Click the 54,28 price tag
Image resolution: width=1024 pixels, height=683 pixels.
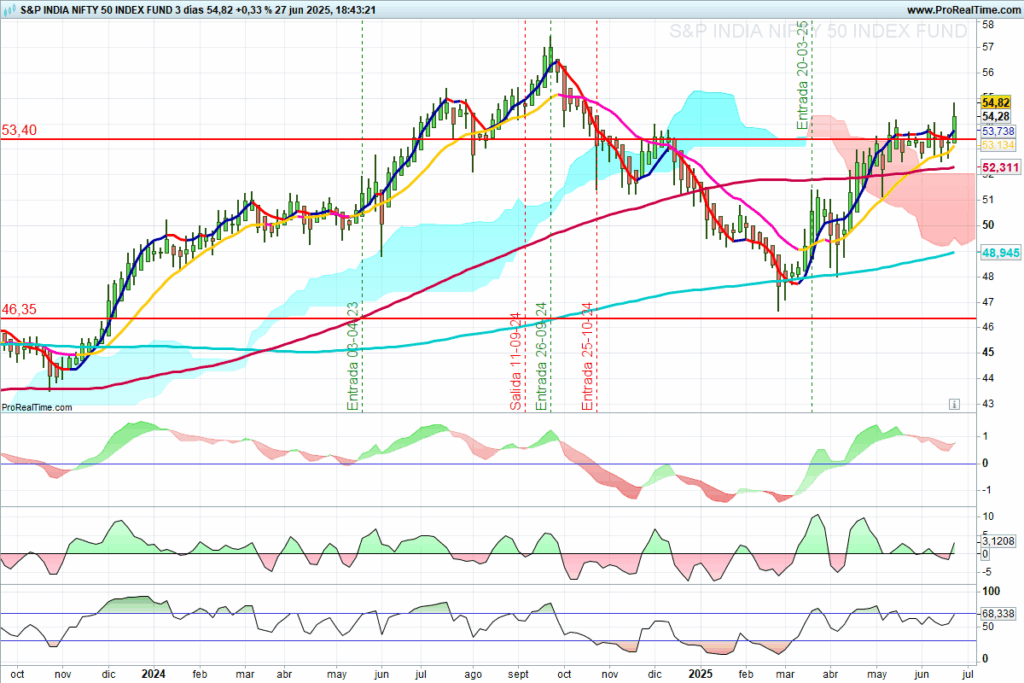[996, 117]
